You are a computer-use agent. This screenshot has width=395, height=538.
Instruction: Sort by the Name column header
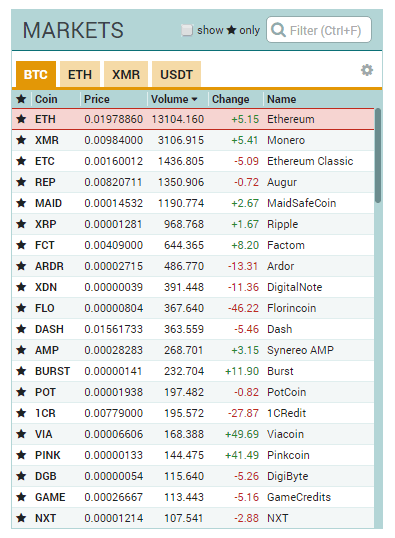[x=281, y=99]
